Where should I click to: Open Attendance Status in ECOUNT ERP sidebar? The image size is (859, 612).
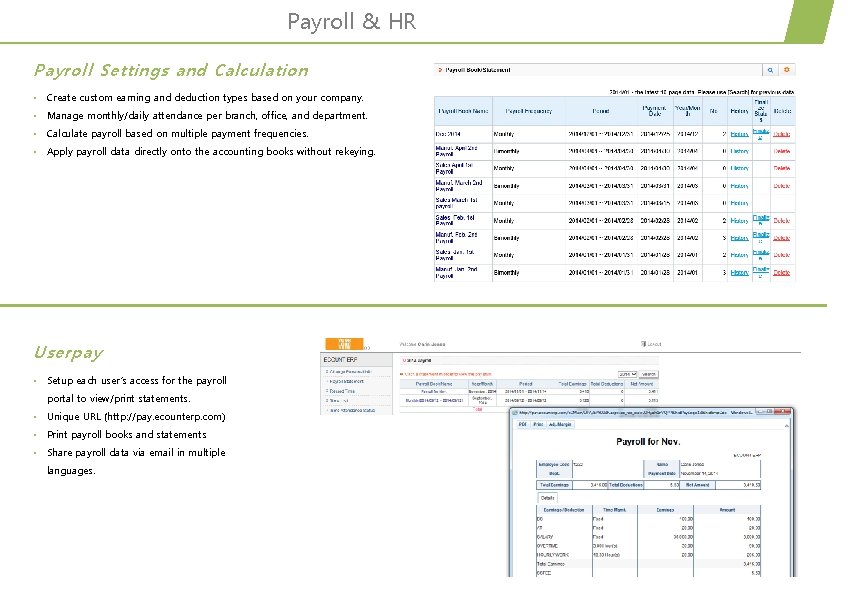pyautogui.click(x=351, y=410)
